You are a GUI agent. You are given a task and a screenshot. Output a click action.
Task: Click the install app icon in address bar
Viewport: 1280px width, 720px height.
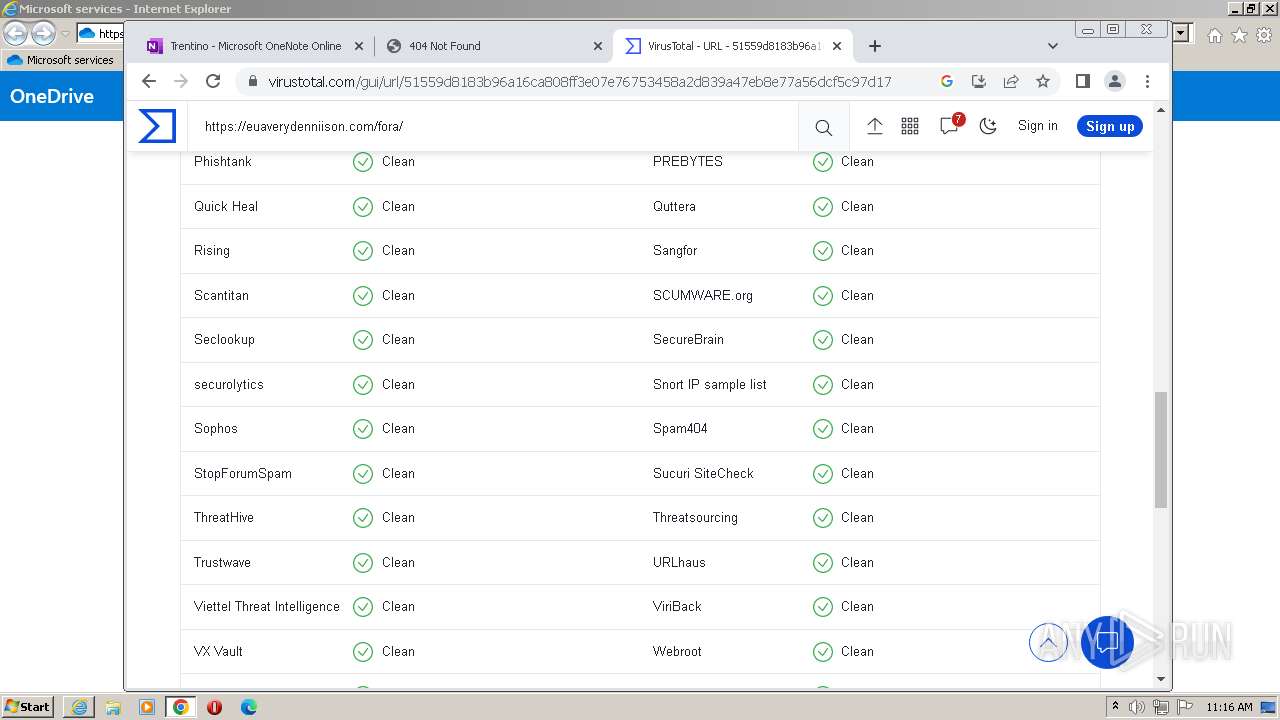(979, 82)
